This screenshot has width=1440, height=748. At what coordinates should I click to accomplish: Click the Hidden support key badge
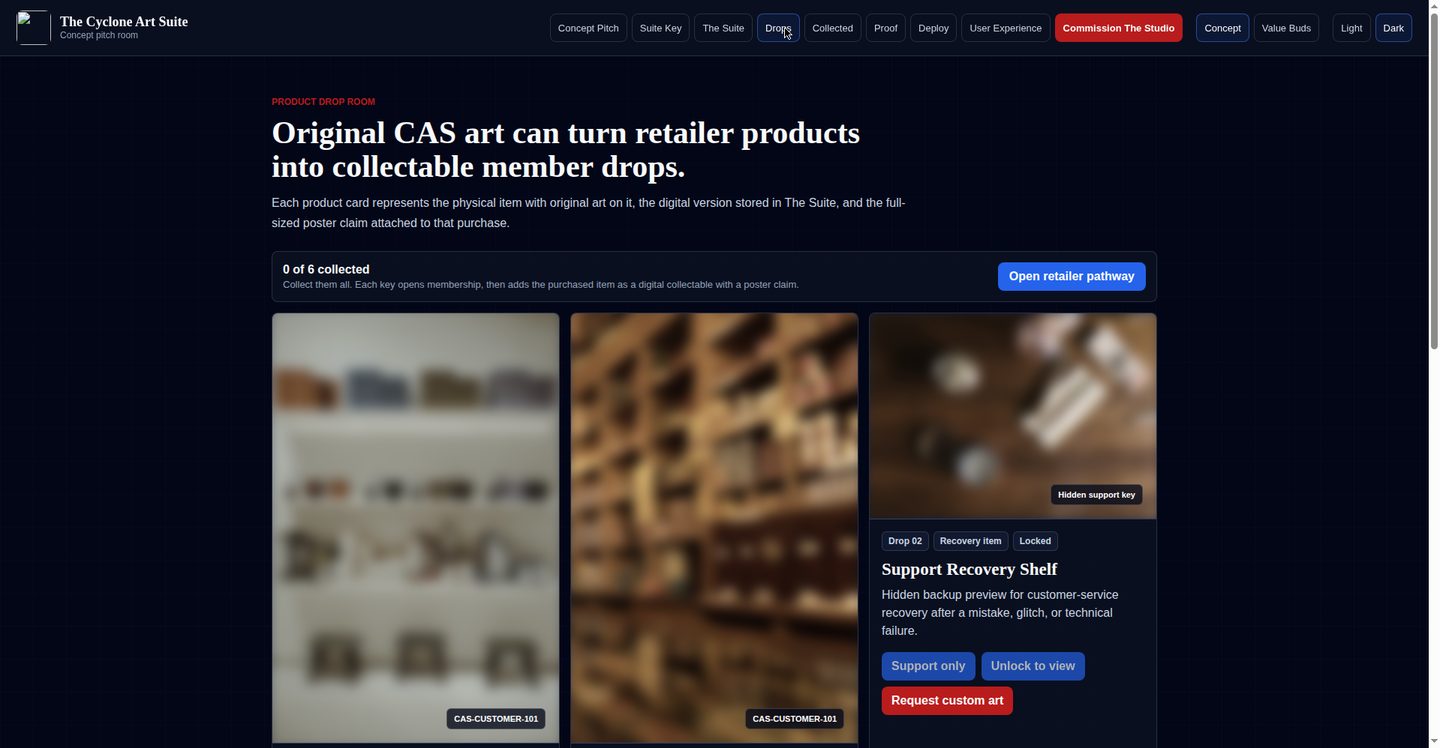point(1096,495)
